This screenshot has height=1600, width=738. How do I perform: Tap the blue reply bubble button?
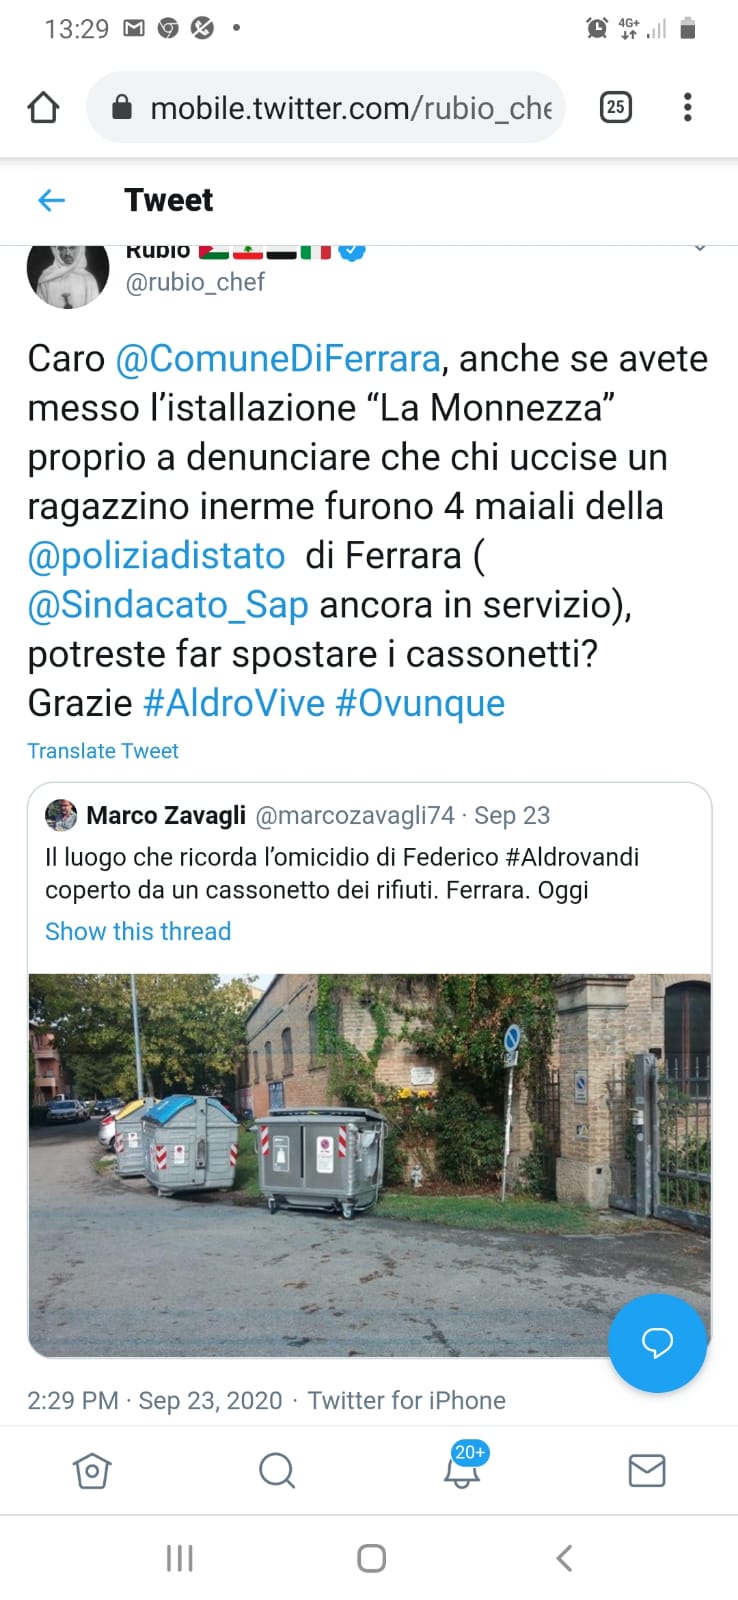coord(657,1342)
